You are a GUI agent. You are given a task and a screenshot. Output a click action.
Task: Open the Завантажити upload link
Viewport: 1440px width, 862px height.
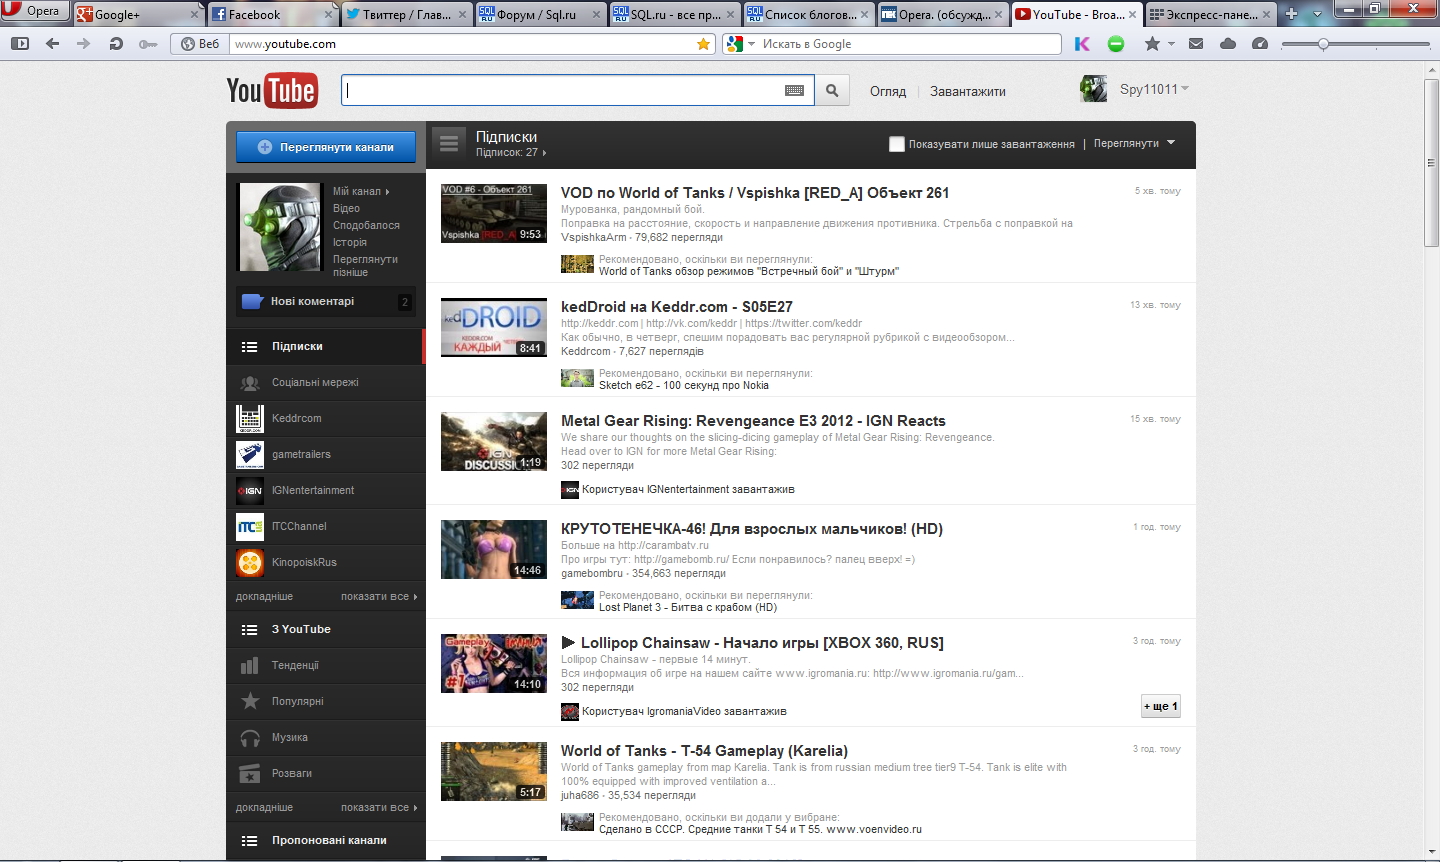(x=968, y=91)
